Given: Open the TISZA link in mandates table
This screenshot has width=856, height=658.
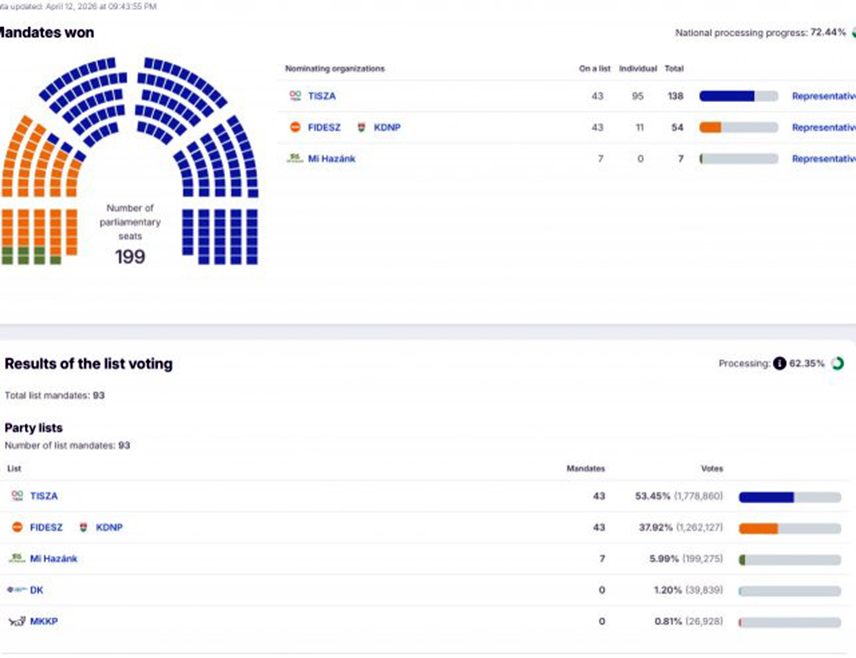Looking at the screenshot, I should coord(322,96).
